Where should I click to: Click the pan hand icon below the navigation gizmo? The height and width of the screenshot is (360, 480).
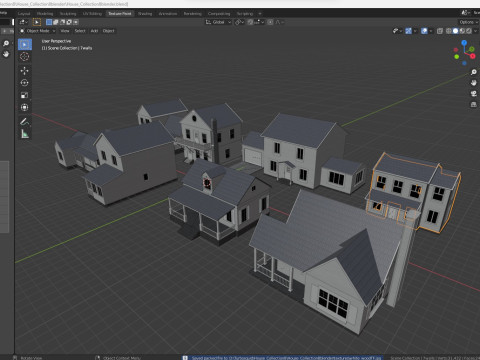474,83
